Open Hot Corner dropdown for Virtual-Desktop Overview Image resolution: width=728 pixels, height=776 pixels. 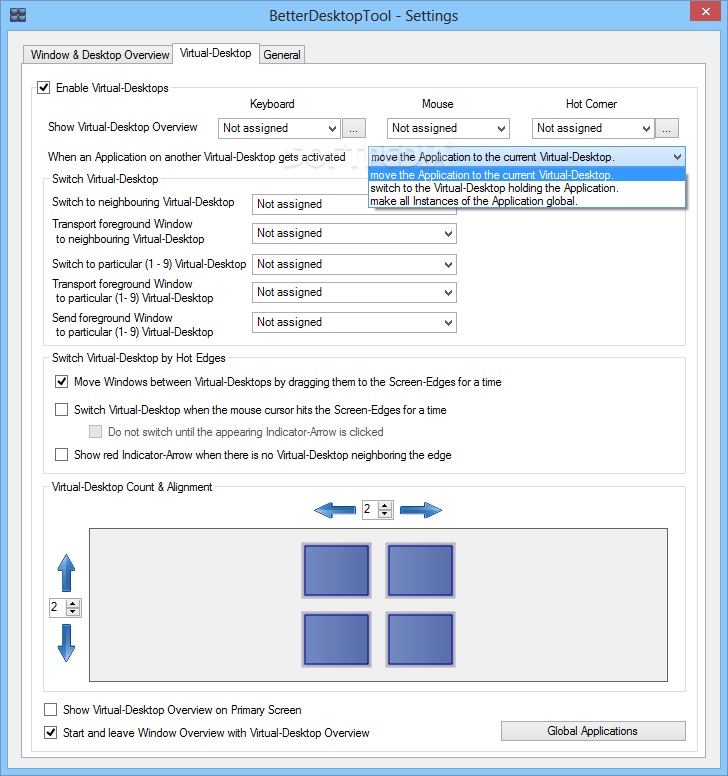coord(593,128)
